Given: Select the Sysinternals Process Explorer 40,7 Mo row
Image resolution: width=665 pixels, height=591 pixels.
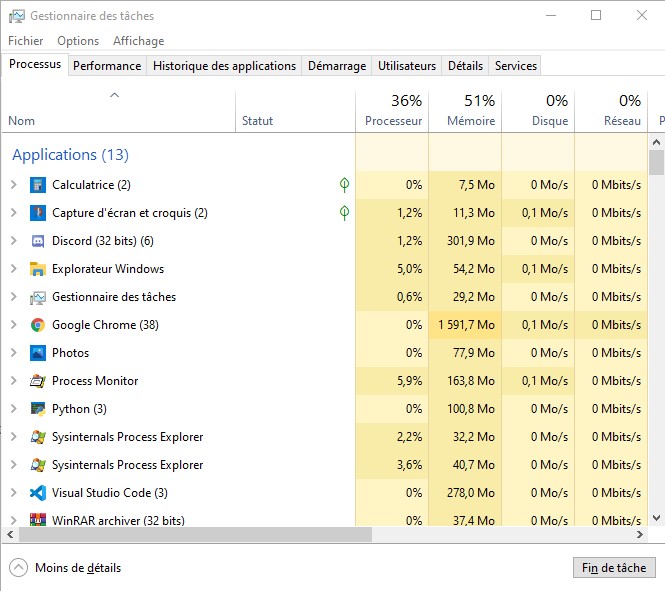Looking at the screenshot, I should [325, 465].
